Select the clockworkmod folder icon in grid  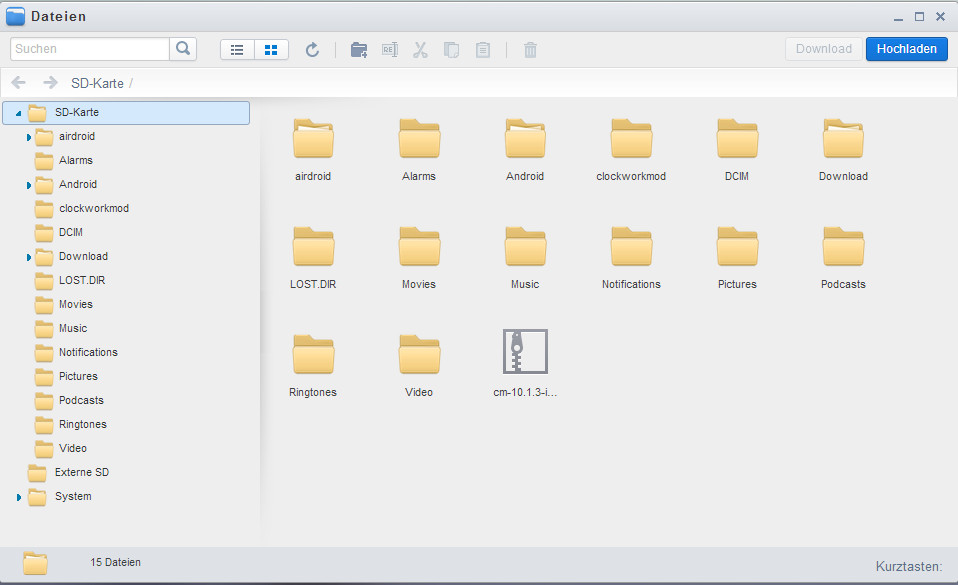point(631,139)
